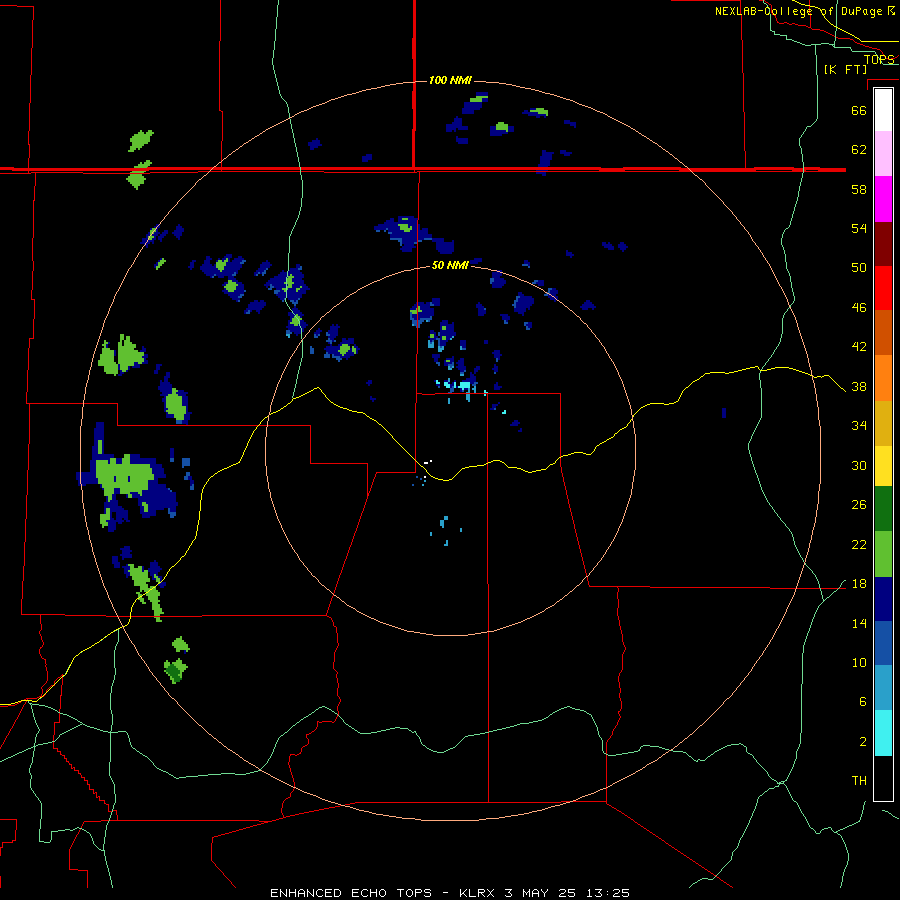Click the '22' legend value

(x=859, y=545)
